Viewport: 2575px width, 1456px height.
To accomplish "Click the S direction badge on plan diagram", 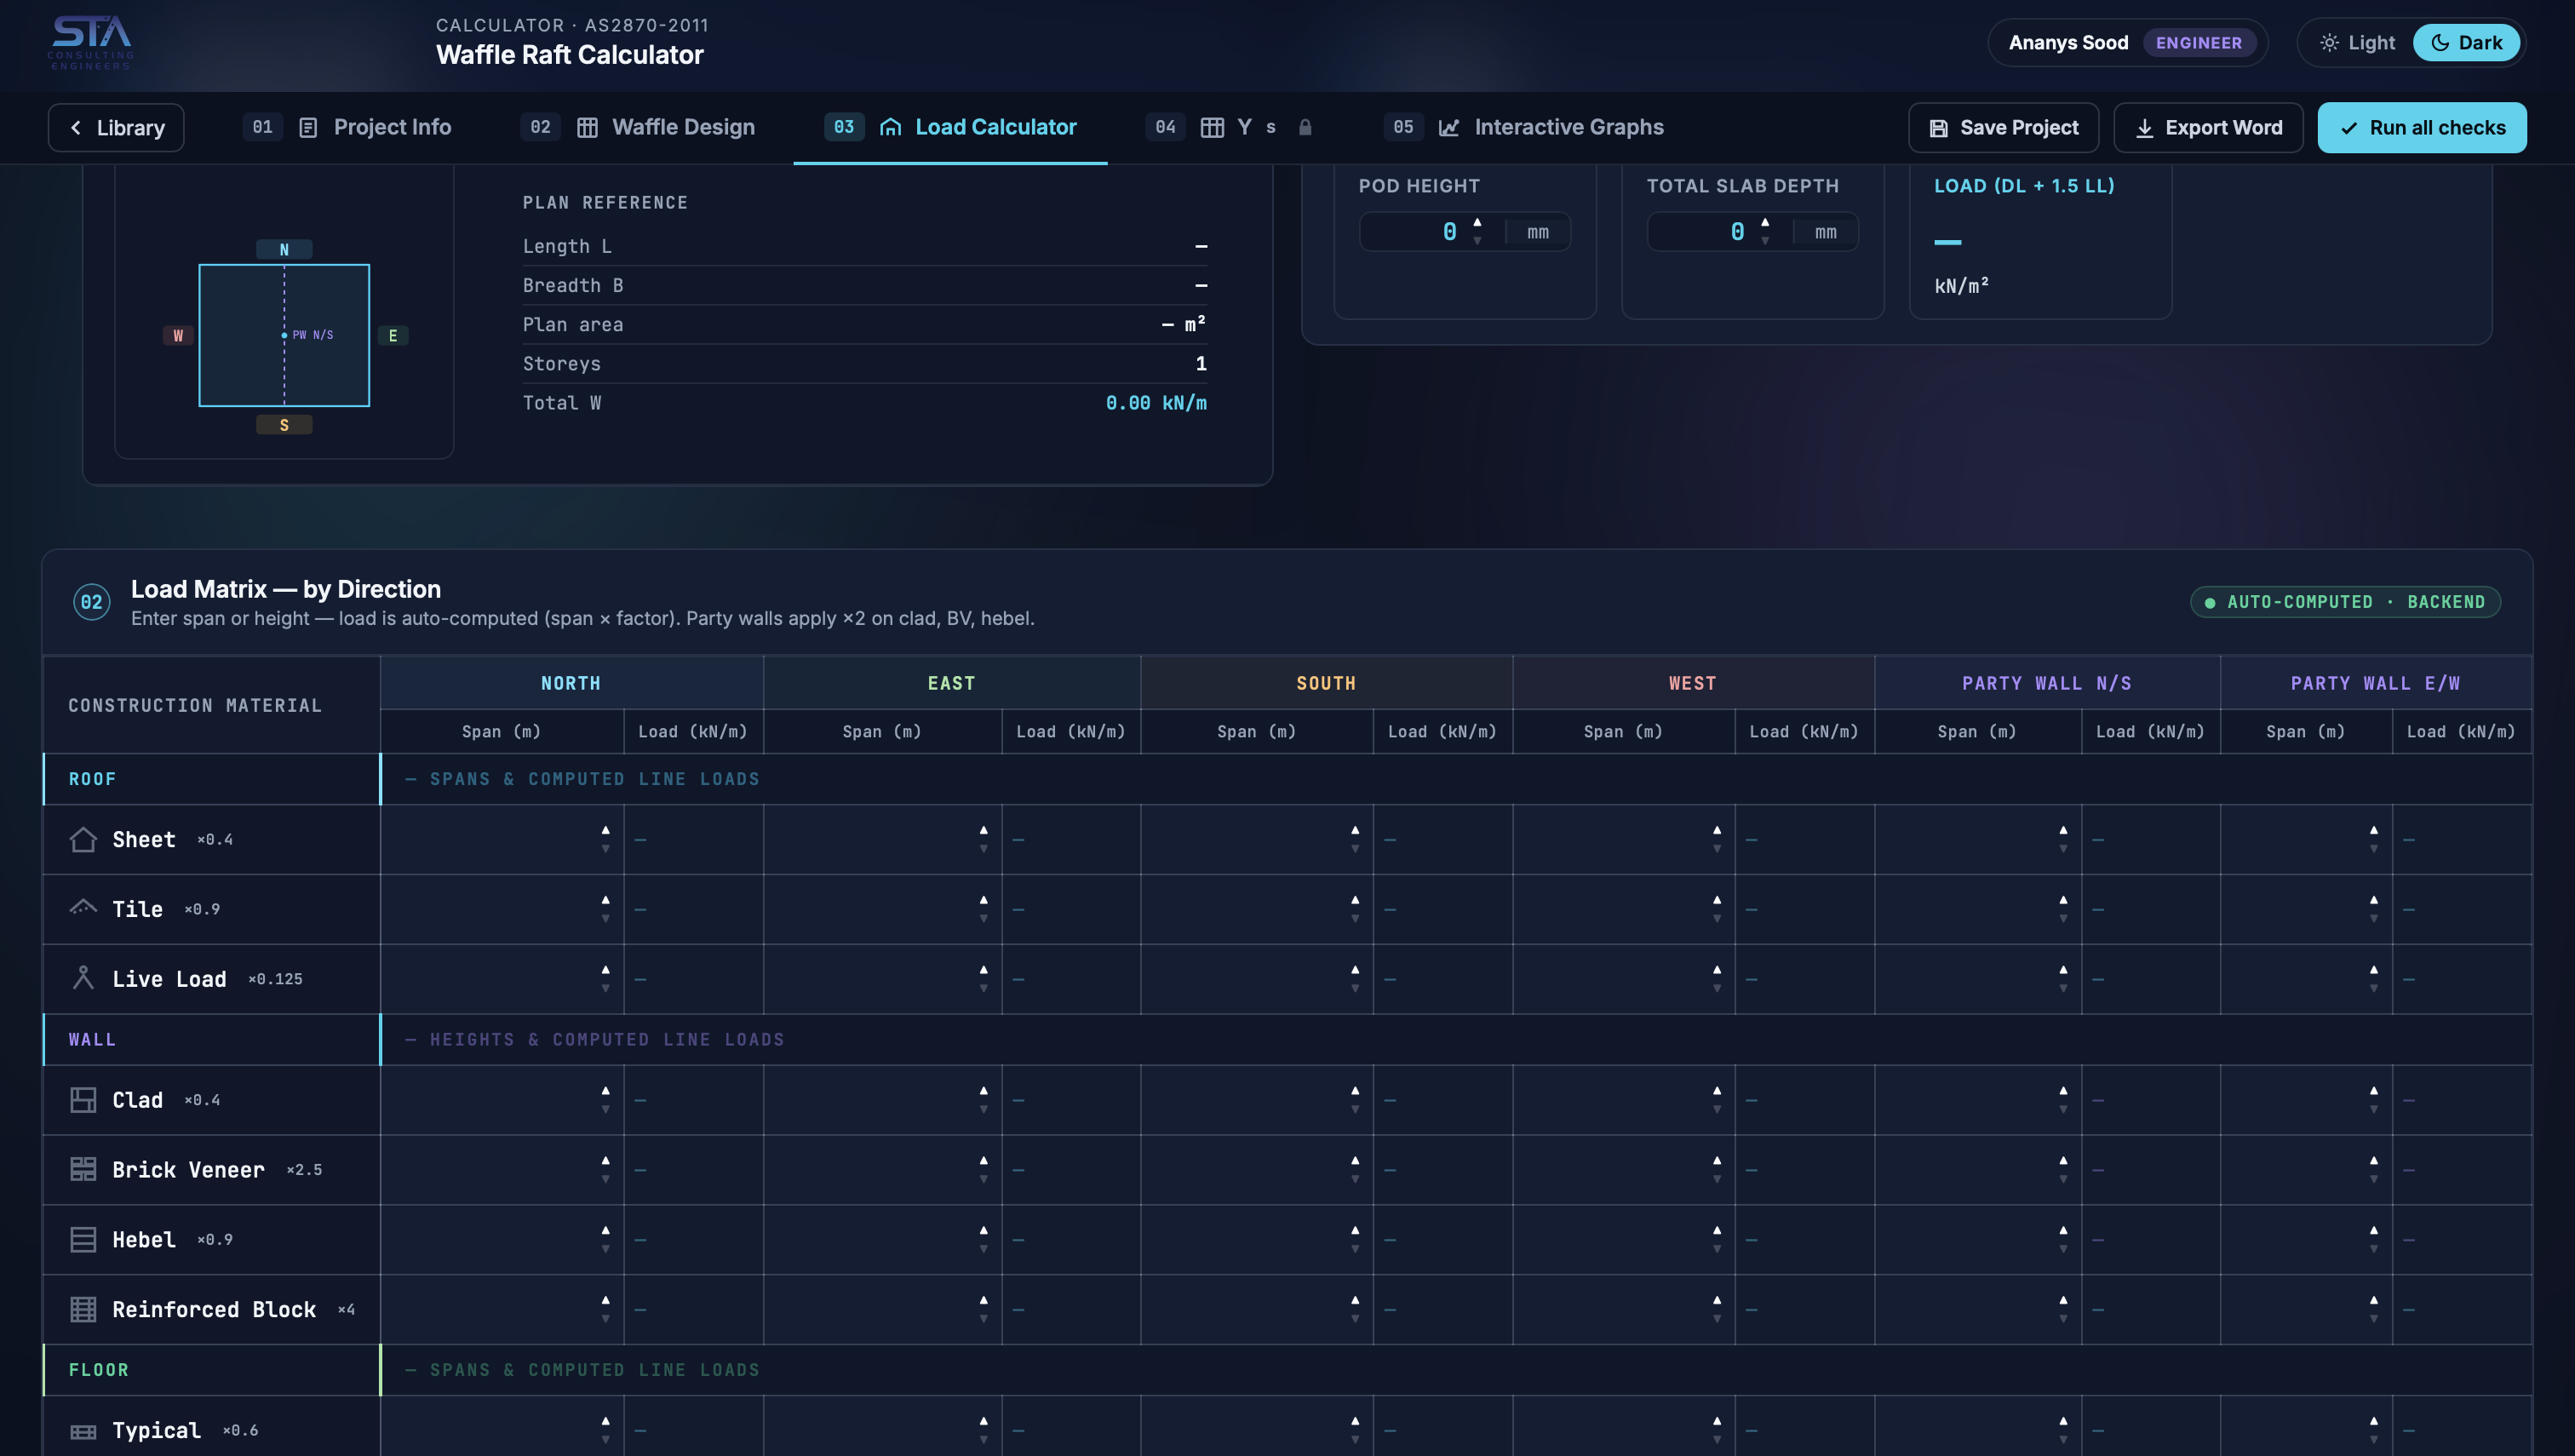I will click(284, 425).
